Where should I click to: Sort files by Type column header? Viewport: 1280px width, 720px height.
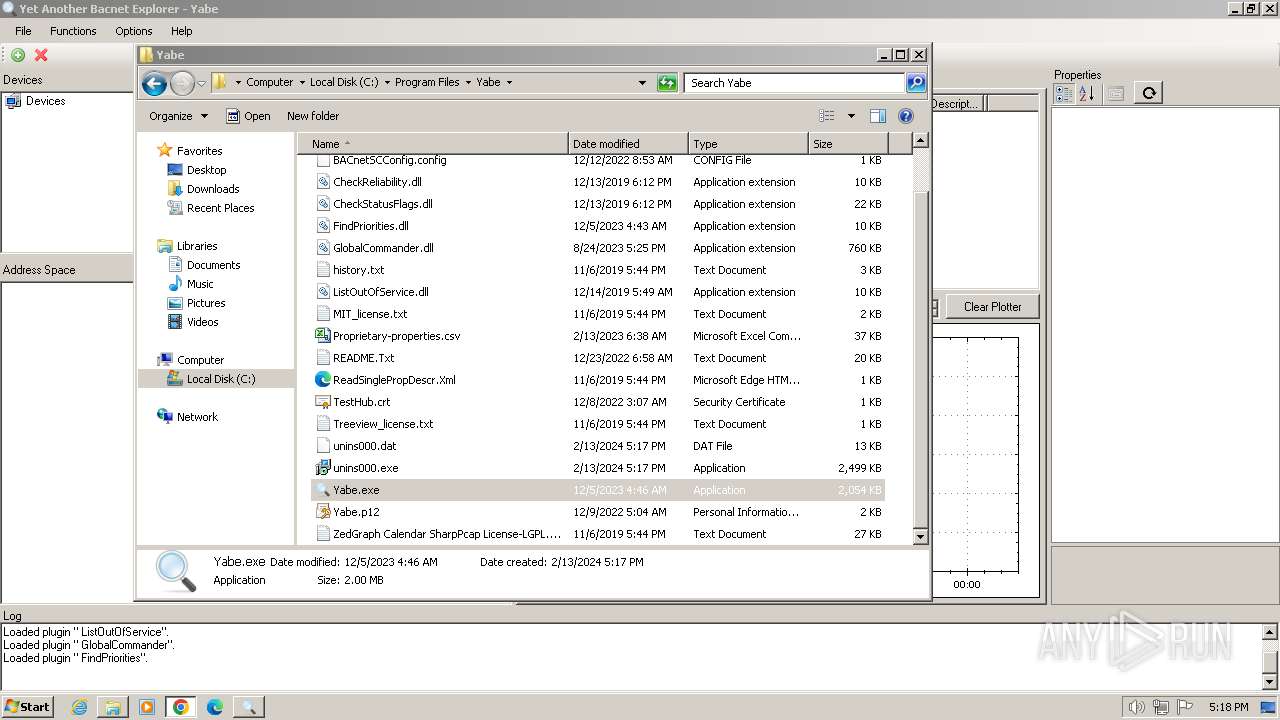(748, 144)
